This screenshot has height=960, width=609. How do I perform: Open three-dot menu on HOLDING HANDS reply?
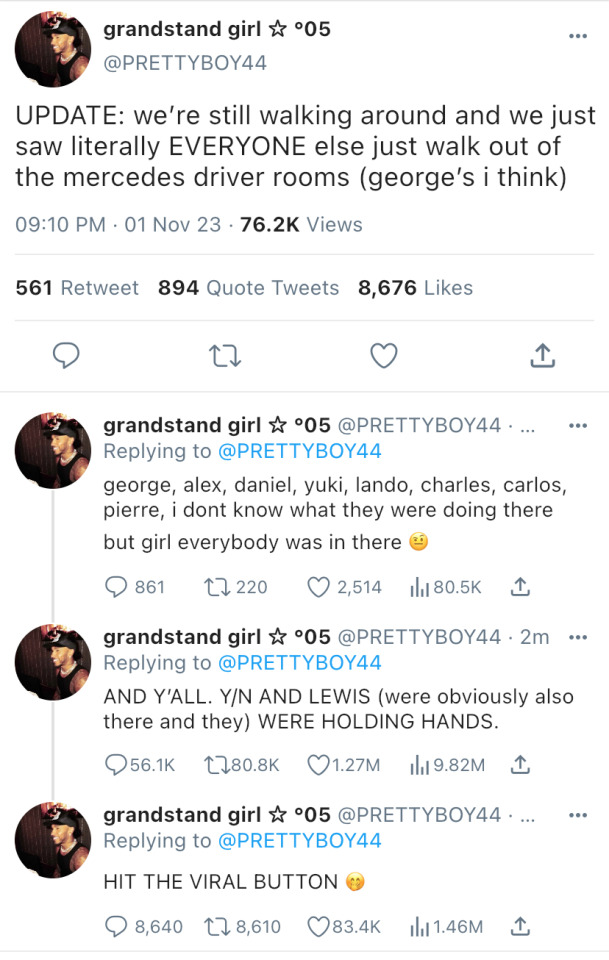577,637
